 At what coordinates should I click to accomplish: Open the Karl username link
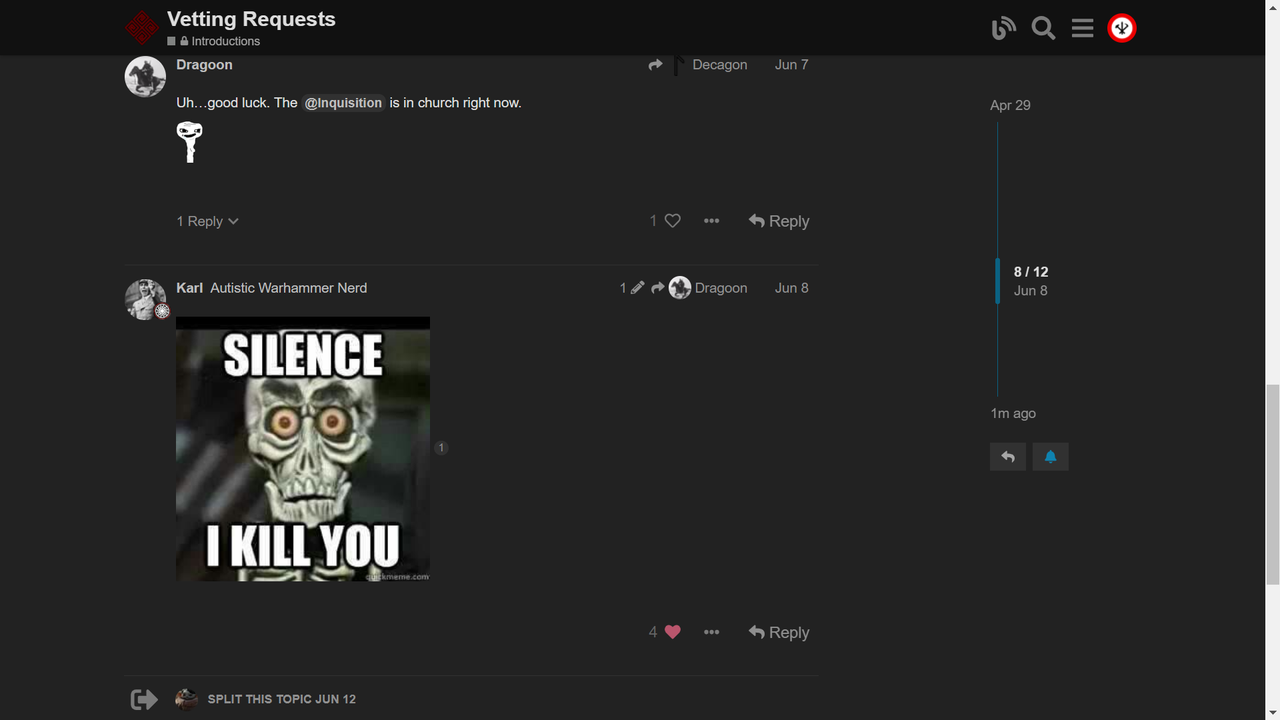189,288
